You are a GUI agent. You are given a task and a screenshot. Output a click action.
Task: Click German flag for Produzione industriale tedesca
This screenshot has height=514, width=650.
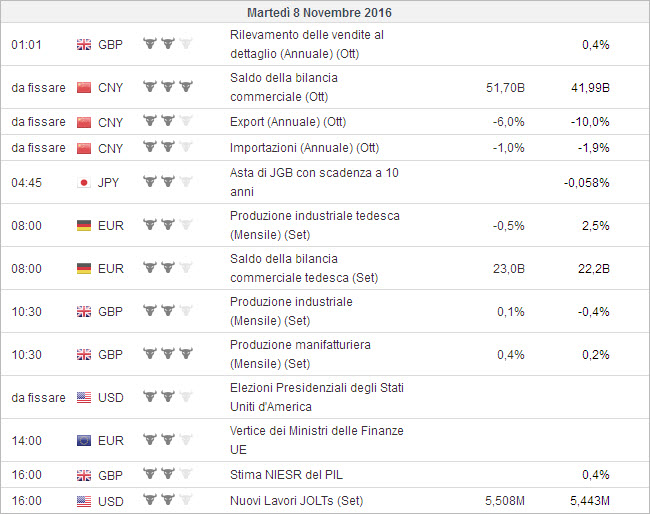[84, 225]
